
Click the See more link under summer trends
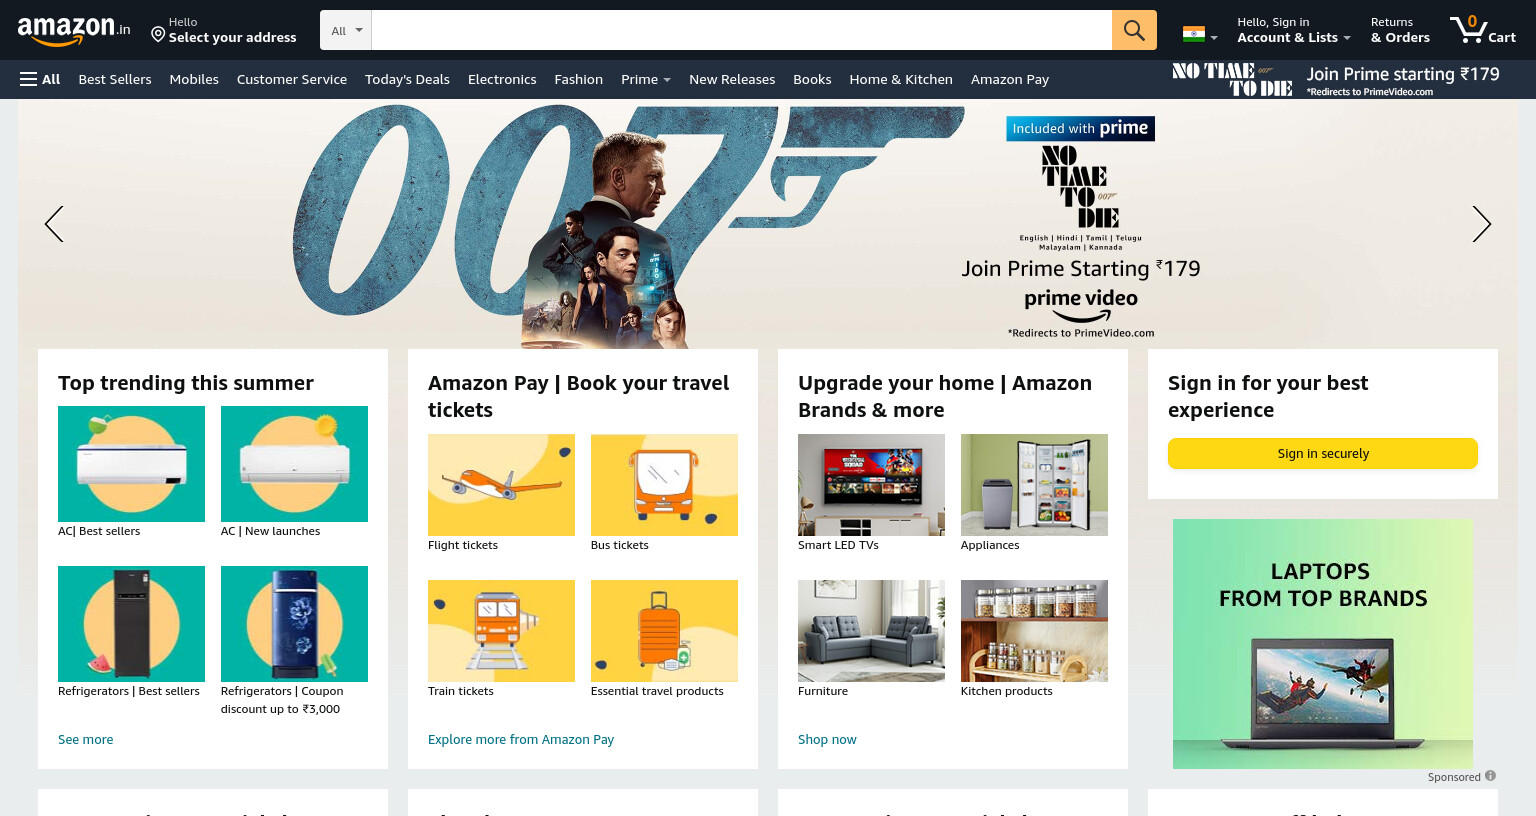pyautogui.click(x=85, y=739)
